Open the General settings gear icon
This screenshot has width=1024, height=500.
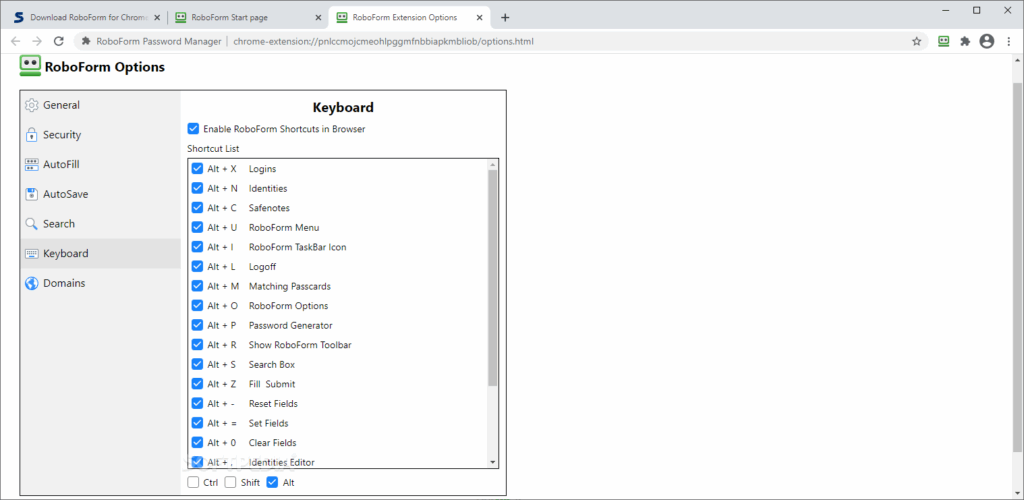point(31,105)
